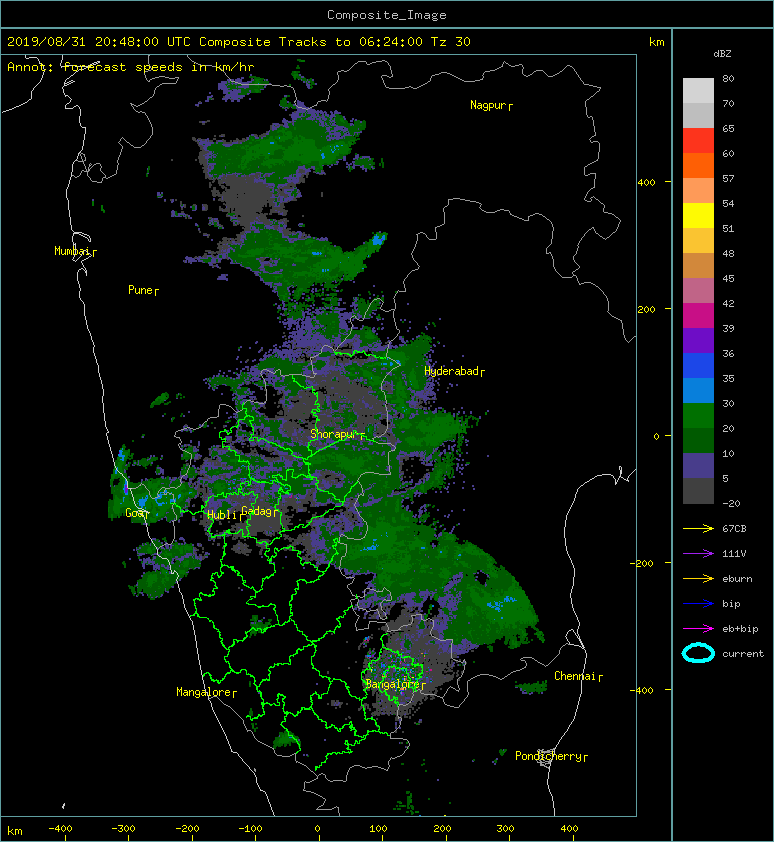Click the 0 tick on bottom axis
Screen dimensions: 774x842
click(317, 829)
